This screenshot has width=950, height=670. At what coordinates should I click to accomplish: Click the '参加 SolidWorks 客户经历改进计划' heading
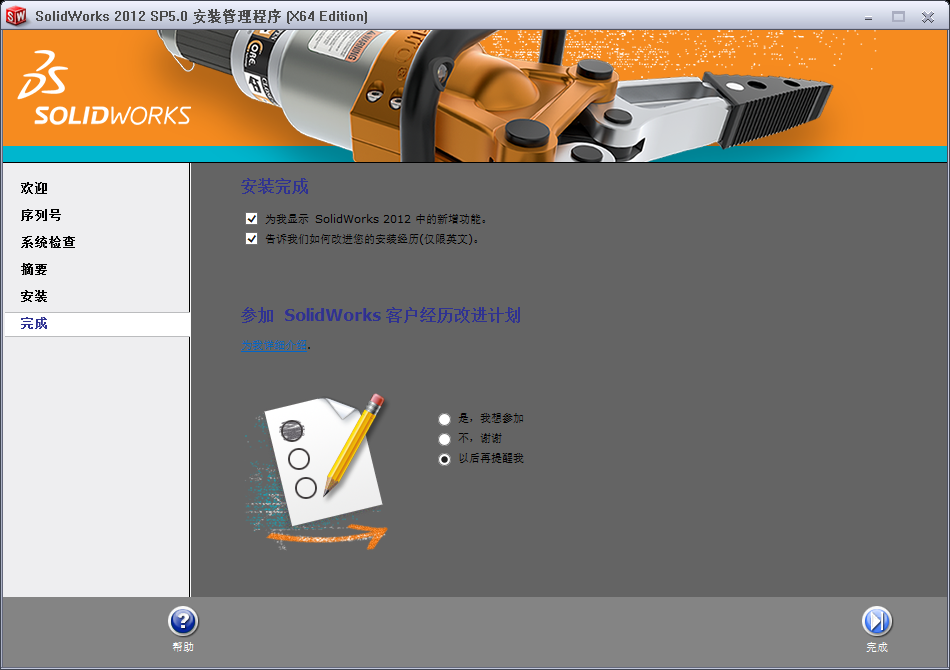pyautogui.click(x=380, y=315)
